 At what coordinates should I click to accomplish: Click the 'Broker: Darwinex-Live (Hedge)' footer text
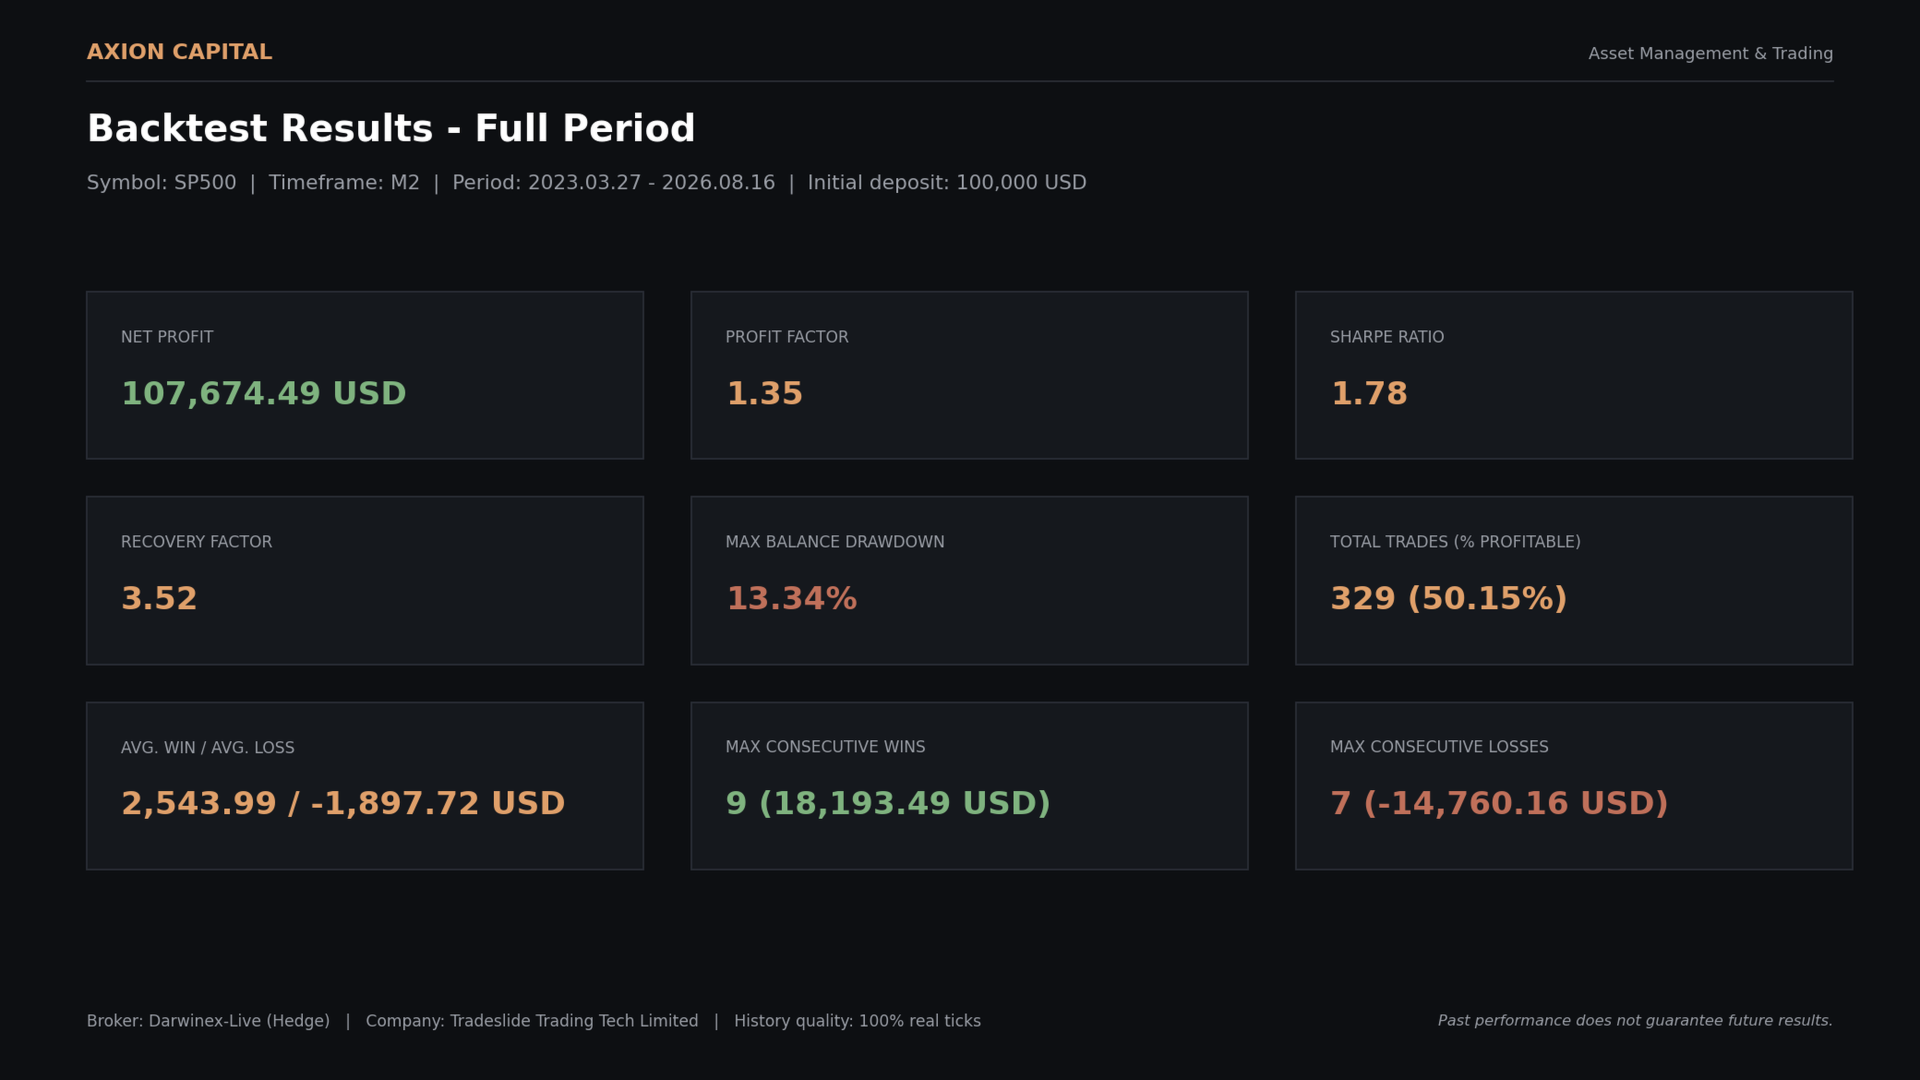pyautogui.click(x=208, y=1021)
